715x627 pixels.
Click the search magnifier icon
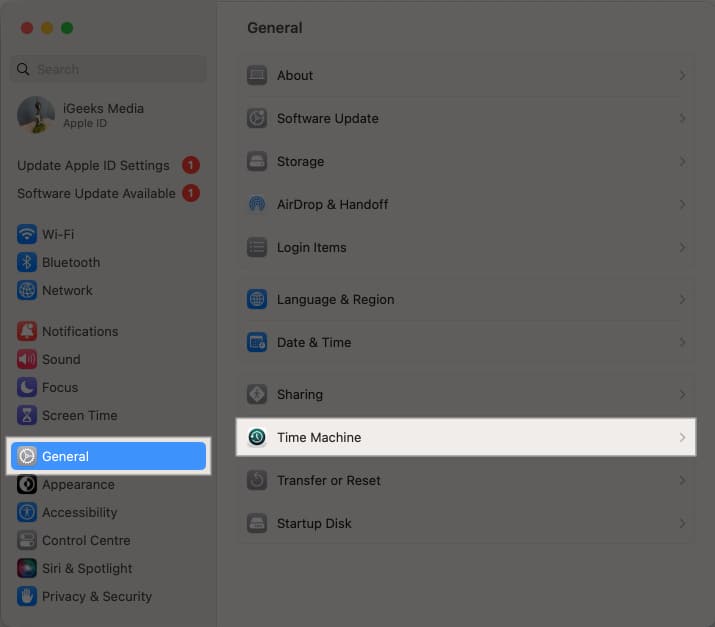pos(23,69)
